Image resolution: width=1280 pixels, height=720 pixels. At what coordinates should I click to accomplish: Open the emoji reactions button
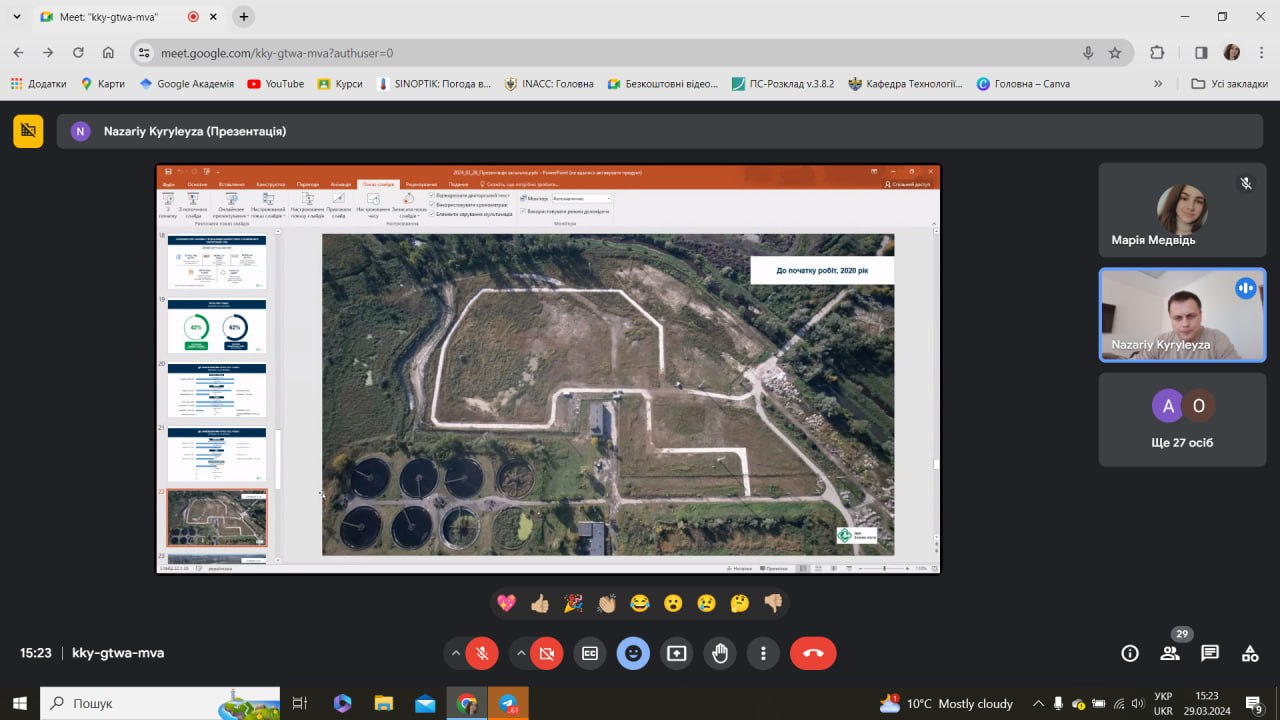tap(633, 653)
